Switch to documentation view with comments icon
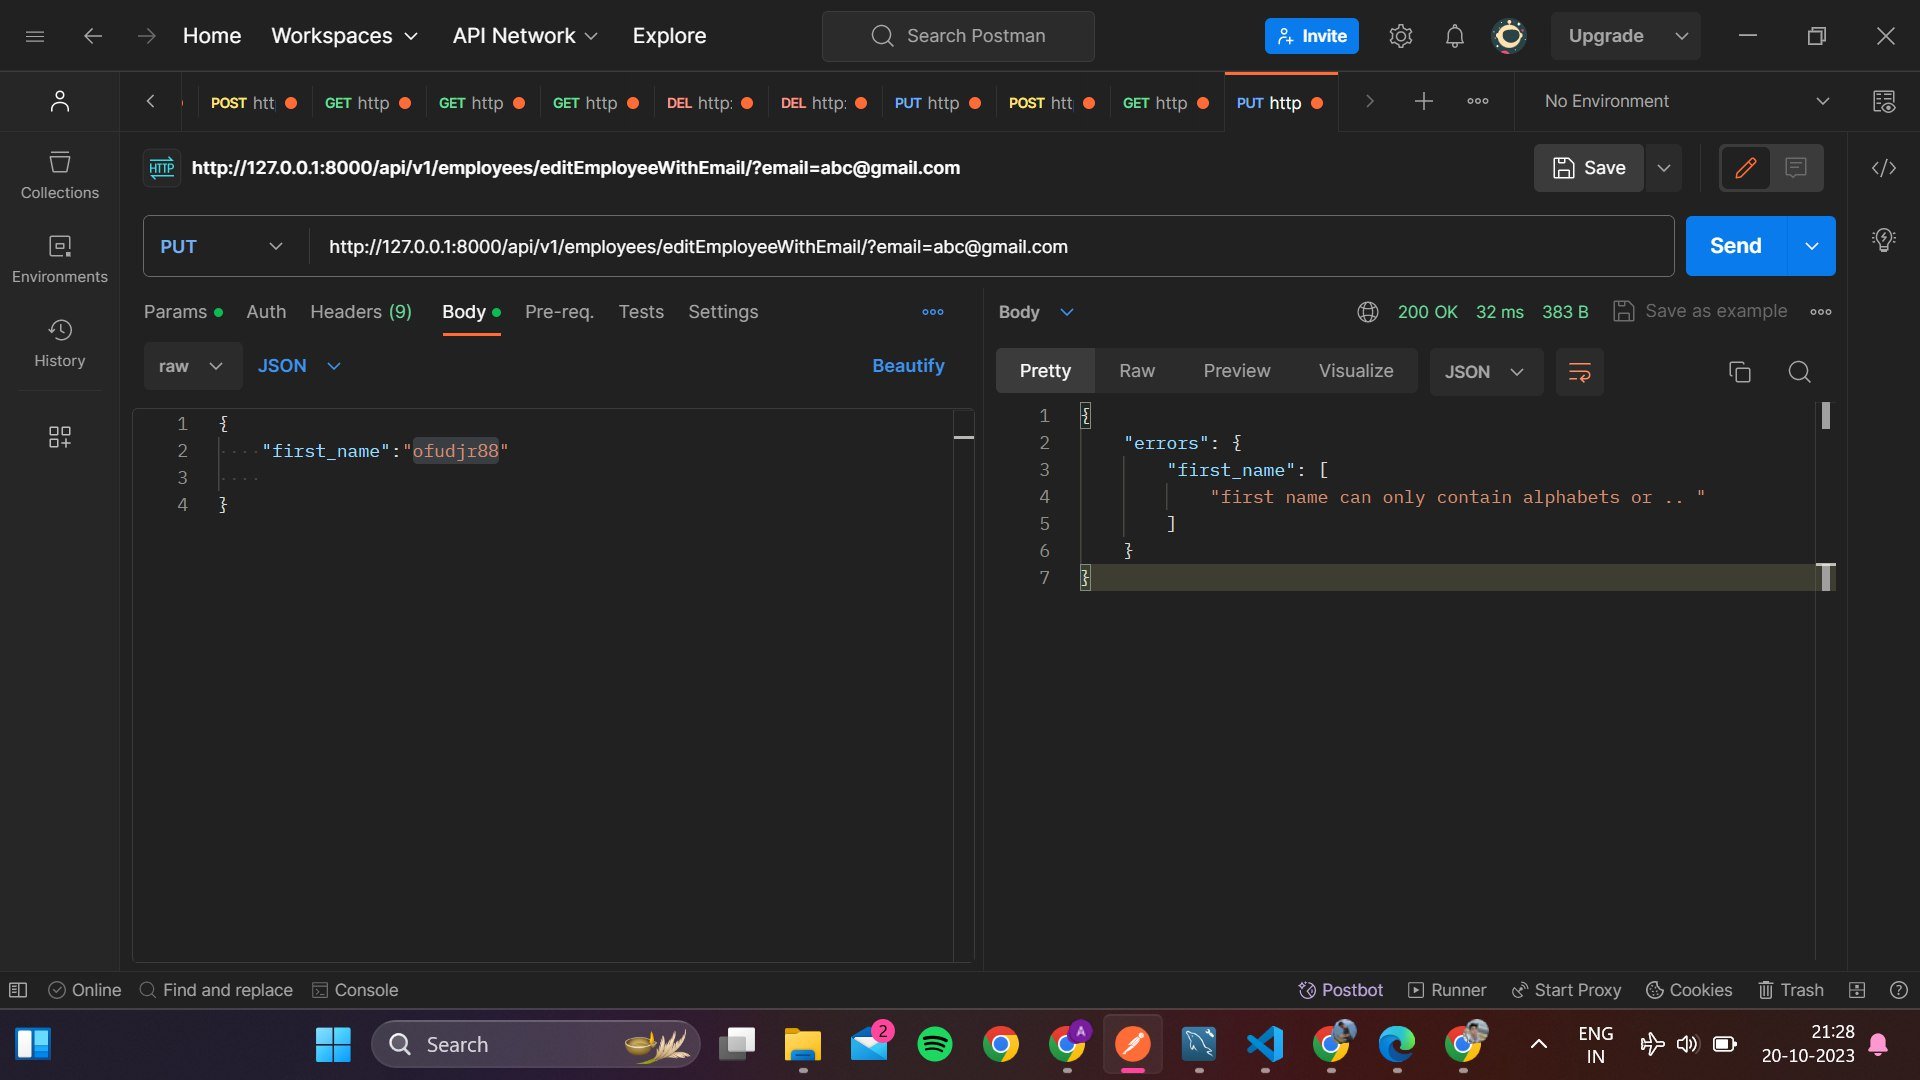The width and height of the screenshot is (1920, 1080). coord(1797,167)
